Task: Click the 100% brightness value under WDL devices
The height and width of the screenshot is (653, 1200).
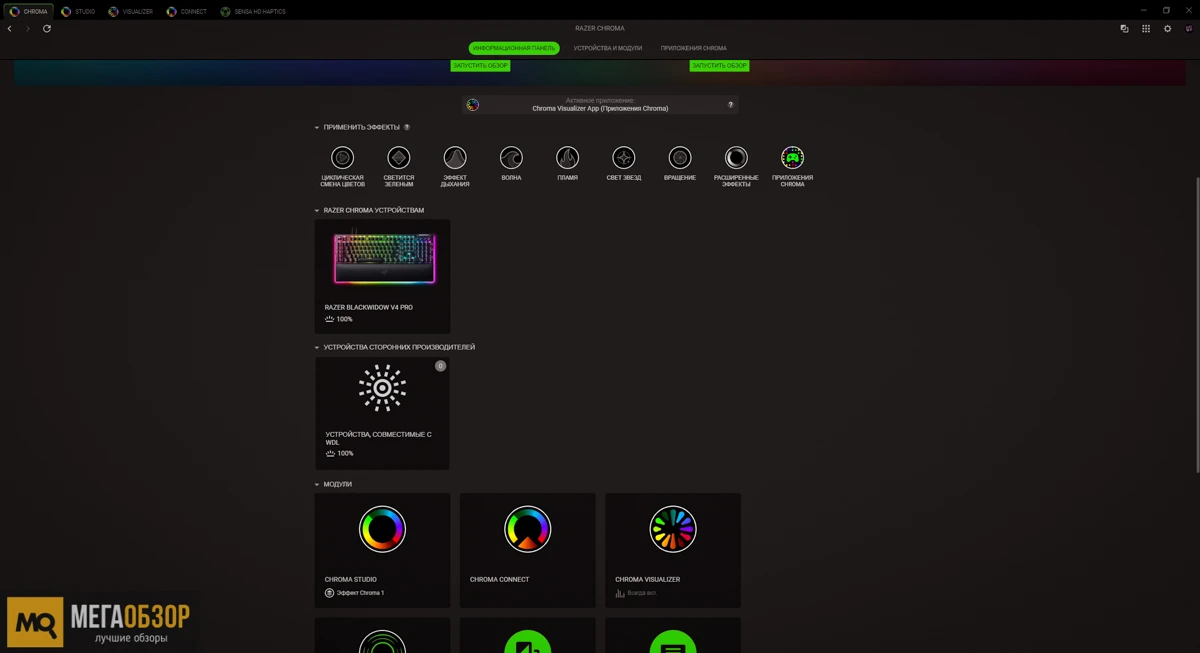Action: point(345,454)
